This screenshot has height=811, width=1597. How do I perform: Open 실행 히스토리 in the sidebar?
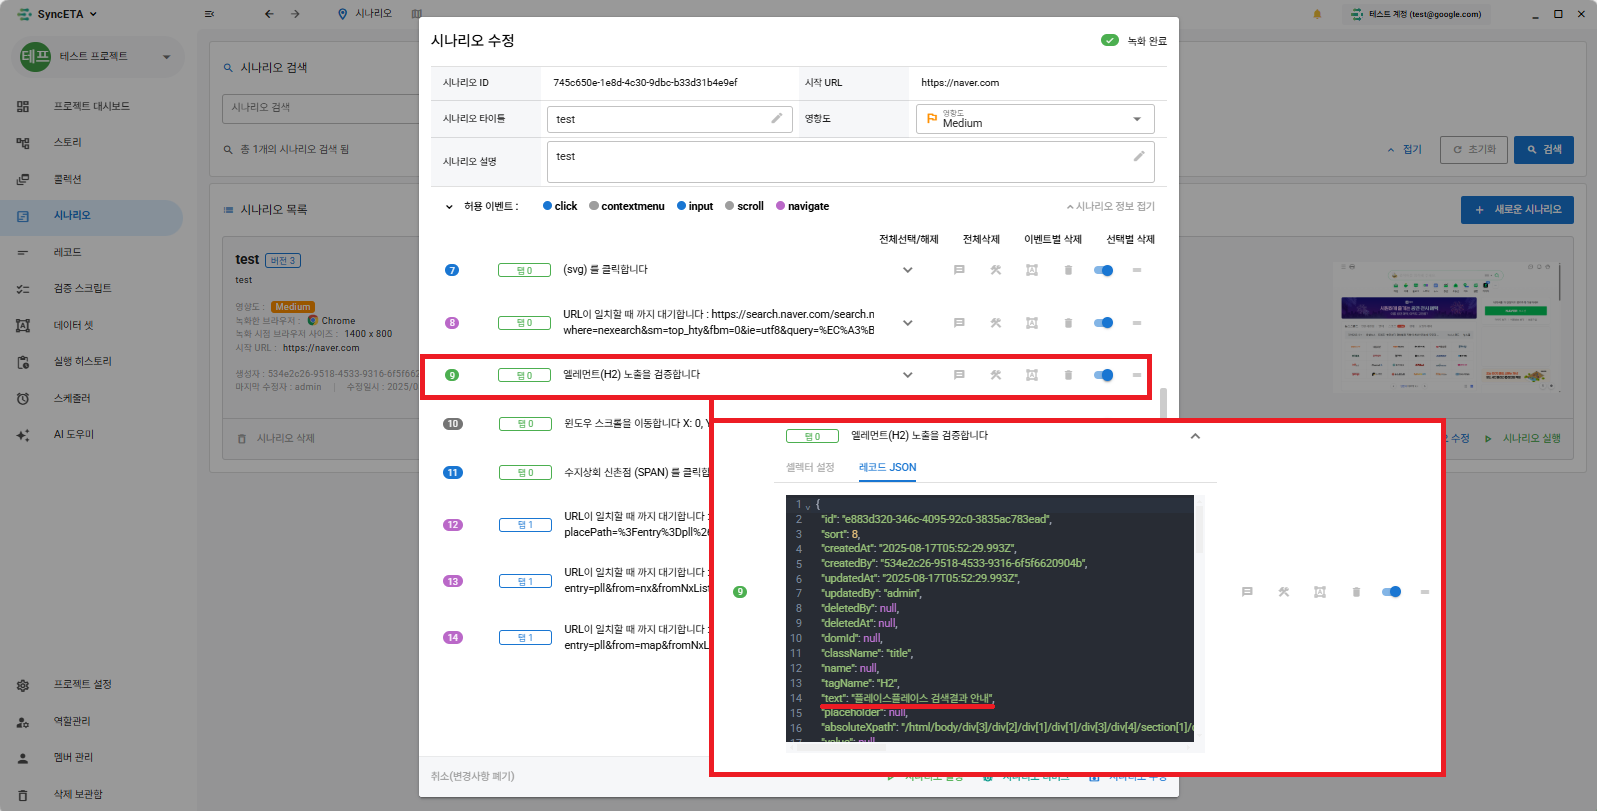pyautogui.click(x=82, y=361)
